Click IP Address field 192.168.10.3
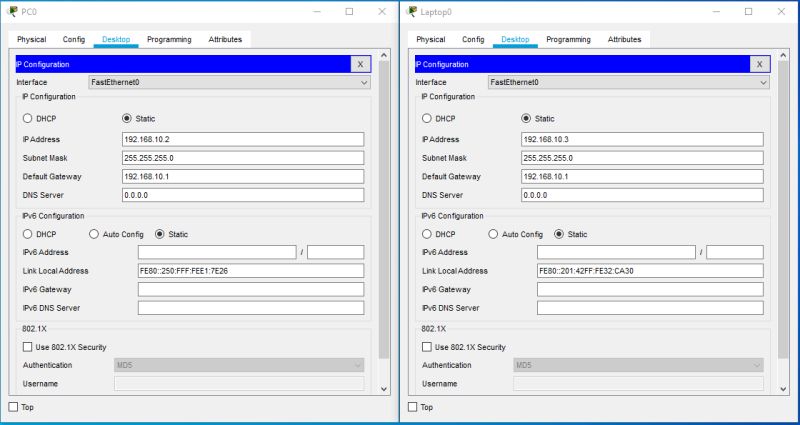The image size is (800, 425). pos(642,139)
